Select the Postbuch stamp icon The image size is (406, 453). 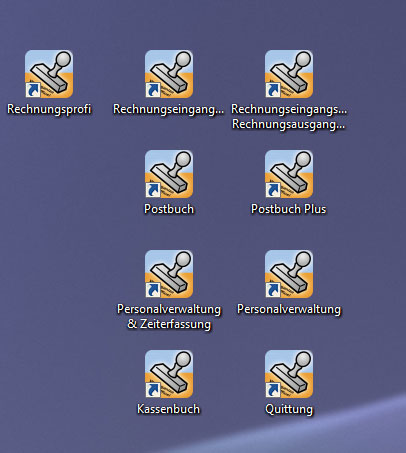(169, 174)
